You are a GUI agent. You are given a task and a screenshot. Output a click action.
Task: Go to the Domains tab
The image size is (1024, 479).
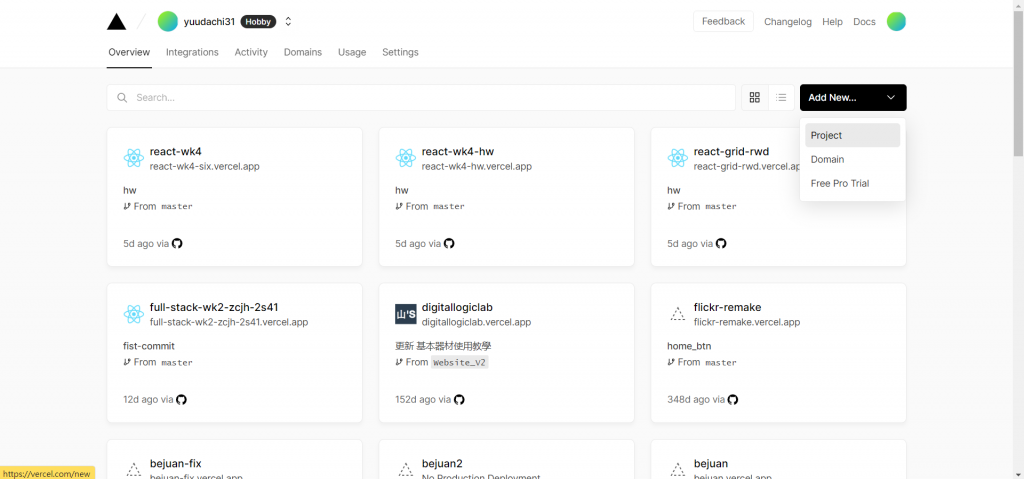point(302,52)
